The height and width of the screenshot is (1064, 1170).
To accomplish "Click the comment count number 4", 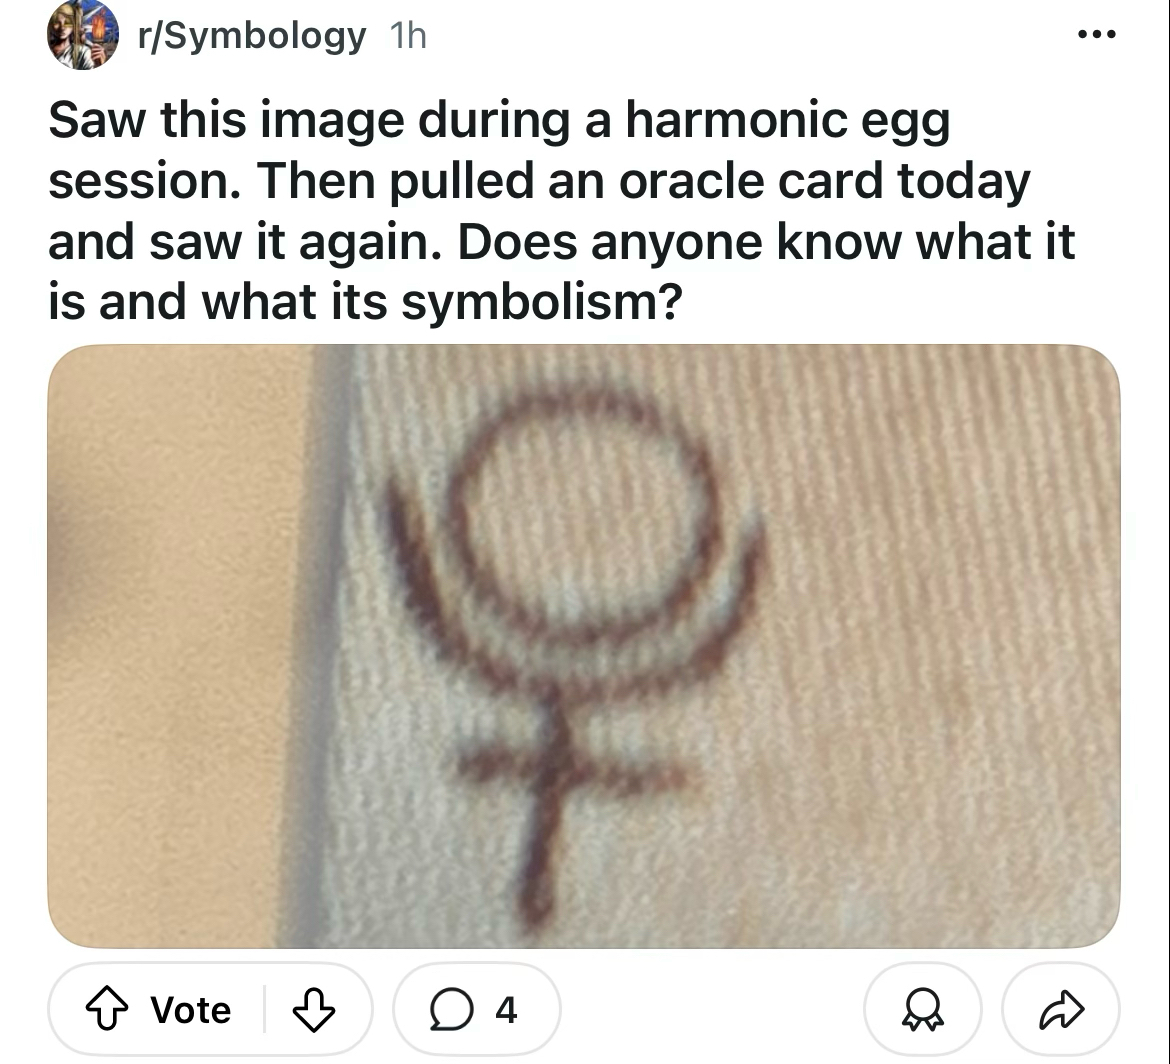I will pos(507,1010).
